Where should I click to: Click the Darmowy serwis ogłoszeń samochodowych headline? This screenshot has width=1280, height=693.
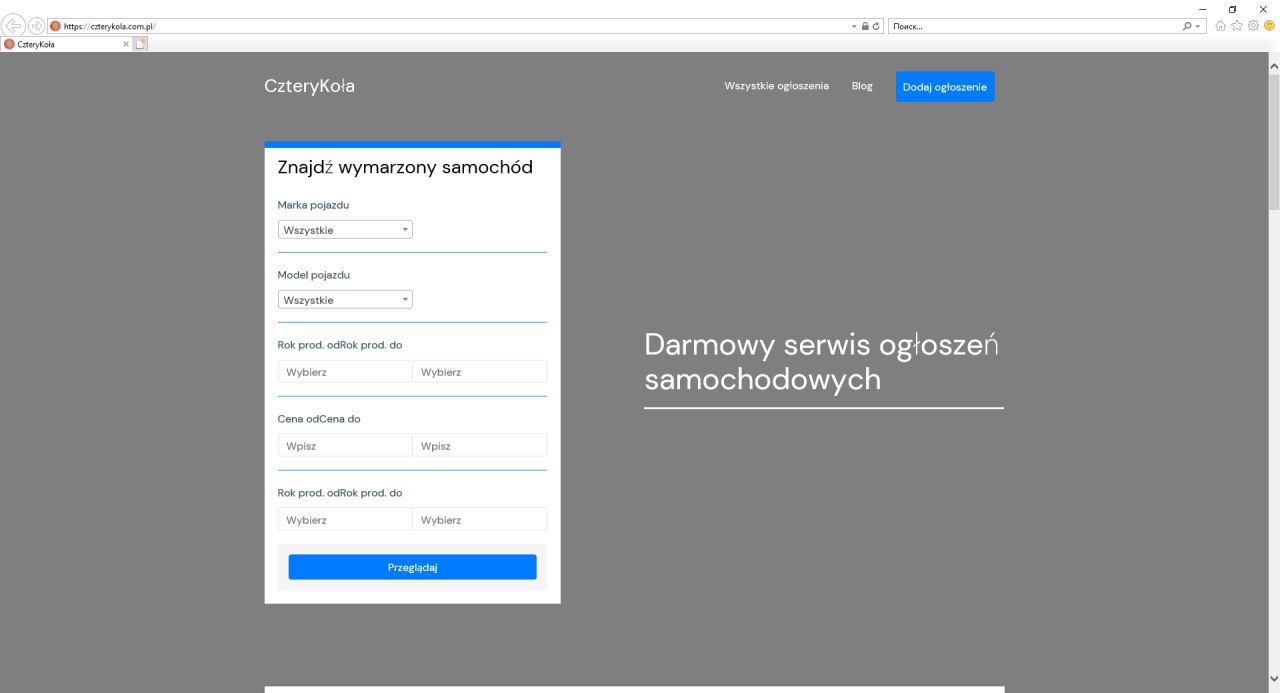click(x=822, y=361)
